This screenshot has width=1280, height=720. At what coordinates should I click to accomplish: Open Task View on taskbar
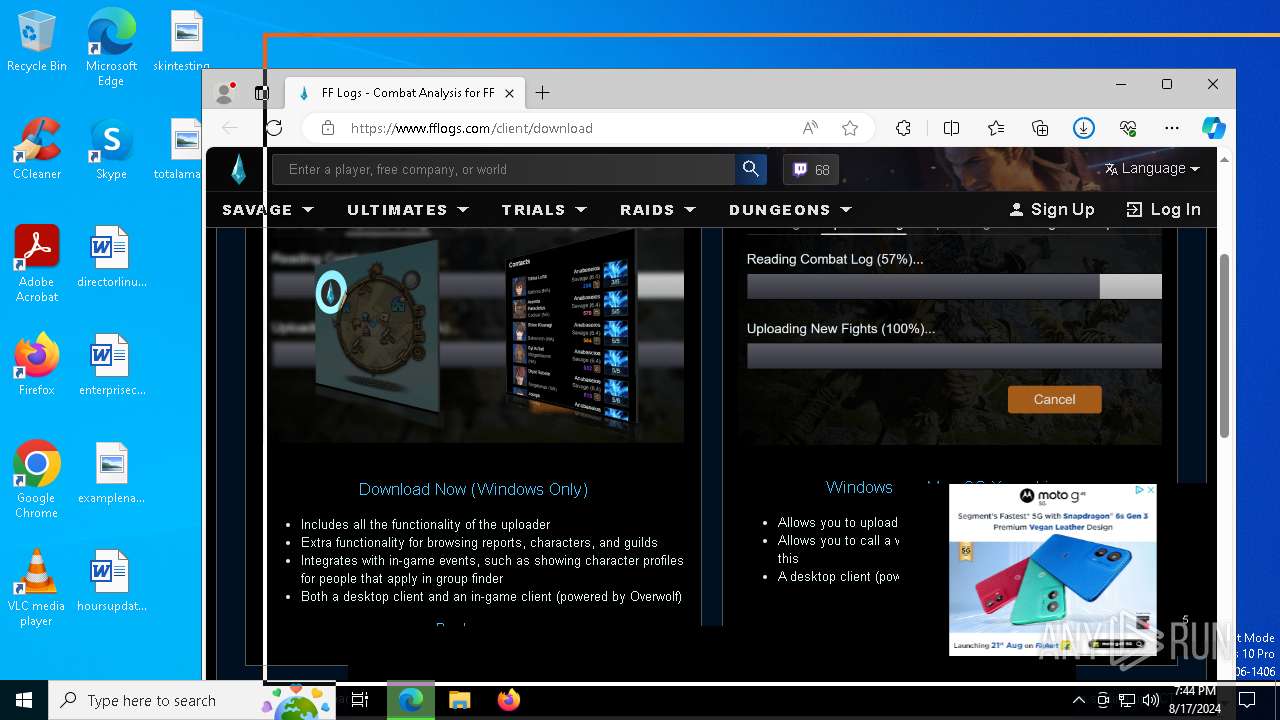coord(360,700)
